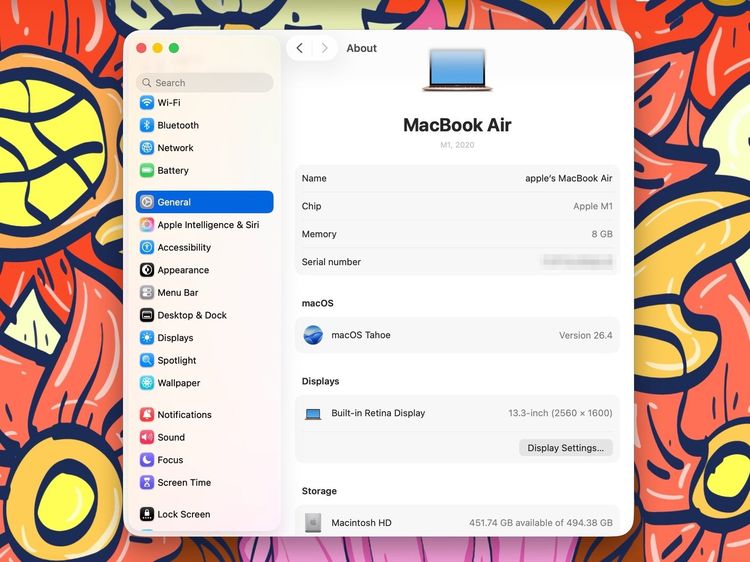Open Screen Time label
750x562 pixels.
tap(184, 482)
